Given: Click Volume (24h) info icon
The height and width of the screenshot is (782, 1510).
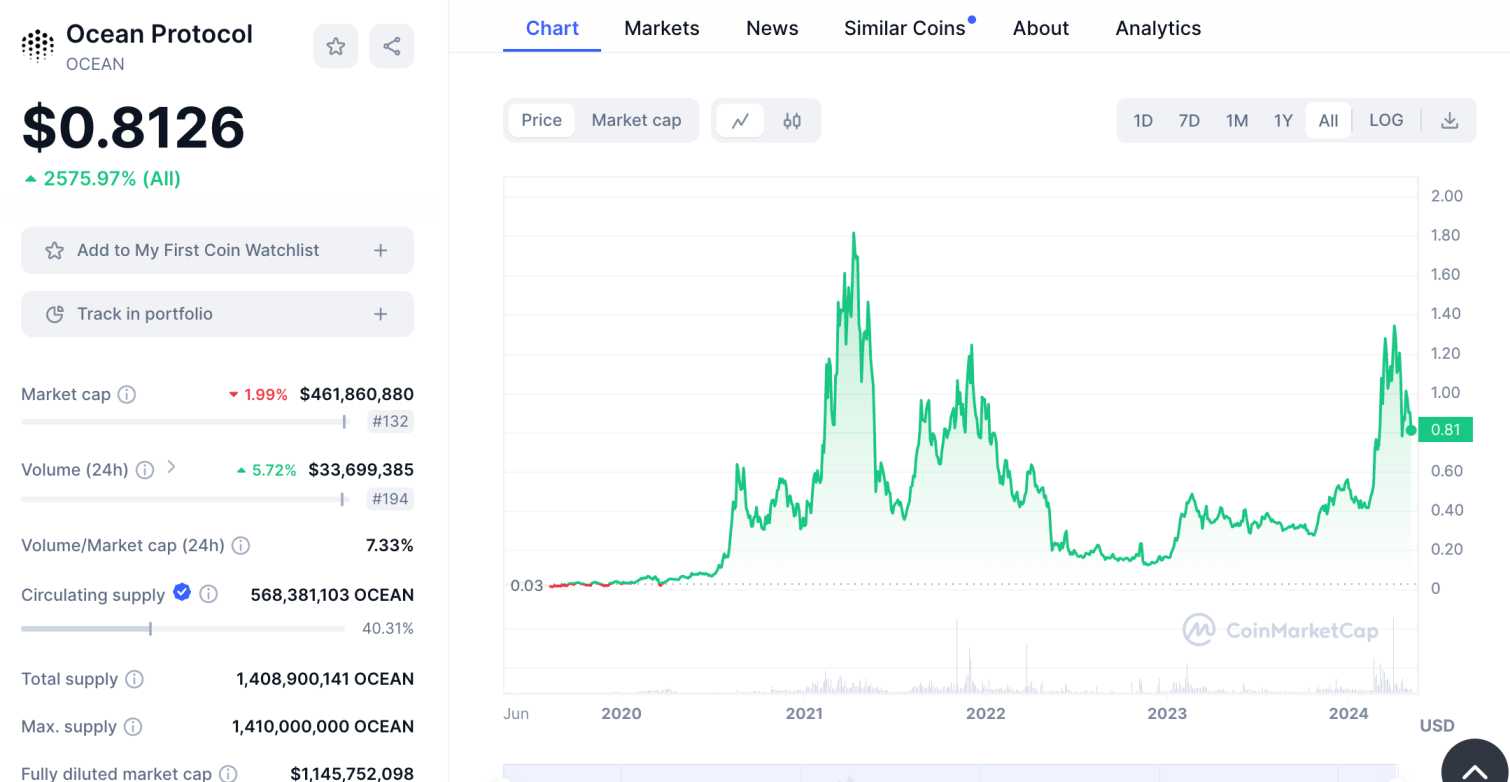Looking at the screenshot, I should (145, 470).
